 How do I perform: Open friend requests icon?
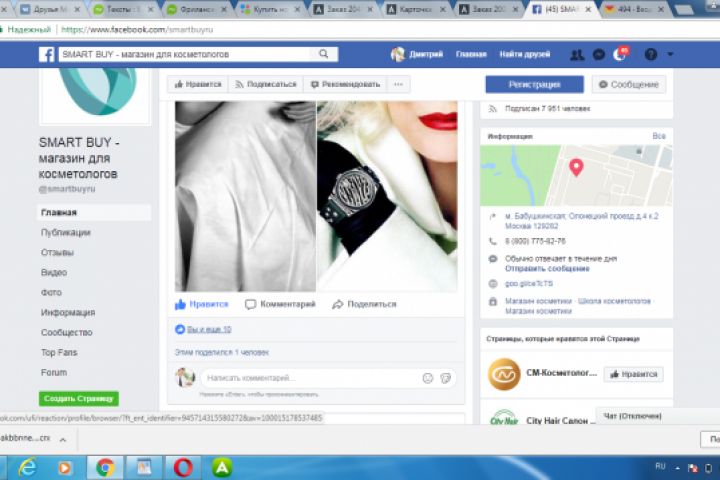tap(577, 55)
